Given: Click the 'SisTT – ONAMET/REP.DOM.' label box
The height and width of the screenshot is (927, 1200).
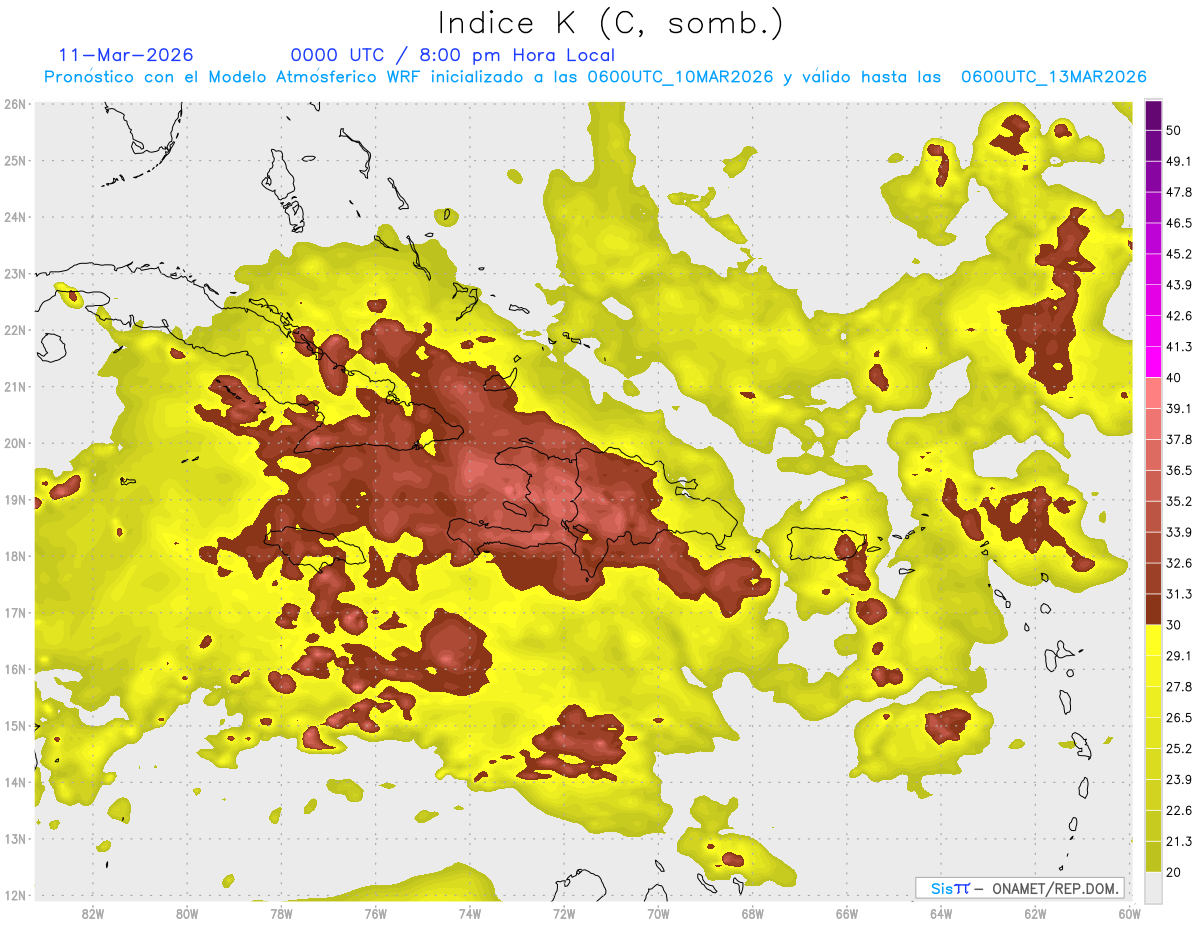Looking at the screenshot, I should (1019, 888).
